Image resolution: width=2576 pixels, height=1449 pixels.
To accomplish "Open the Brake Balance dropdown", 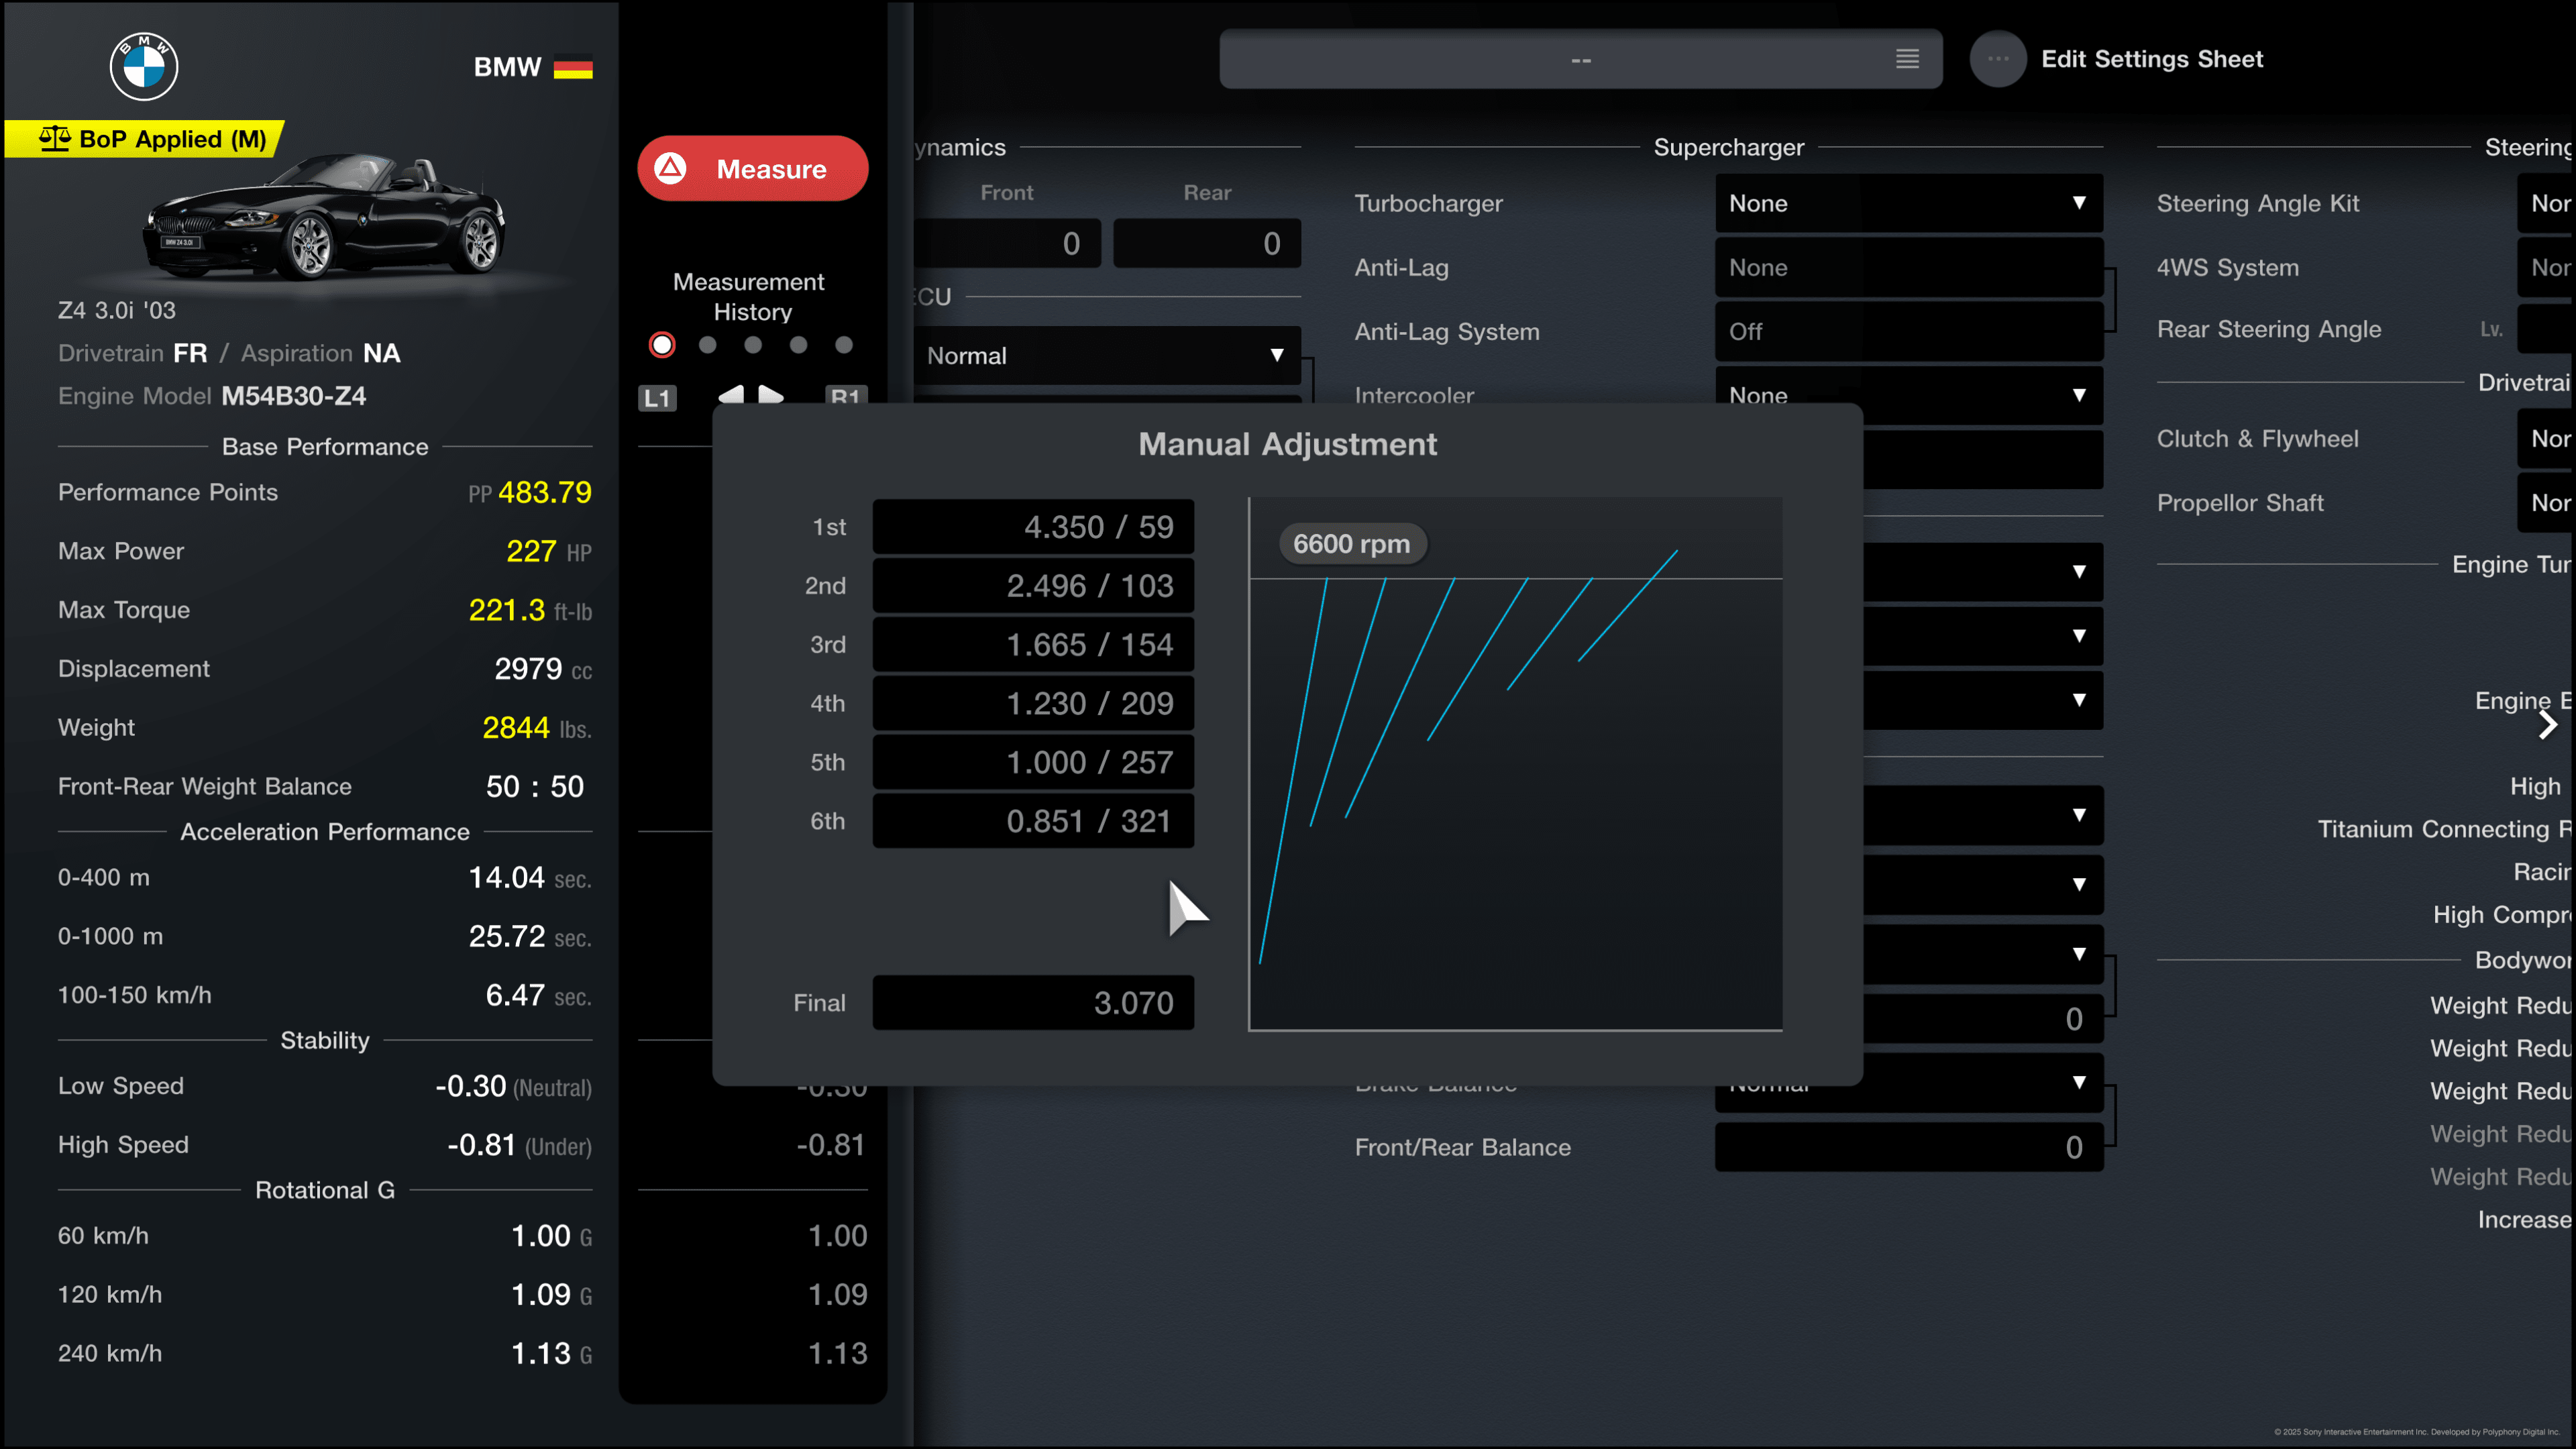I will [x=1908, y=1082].
